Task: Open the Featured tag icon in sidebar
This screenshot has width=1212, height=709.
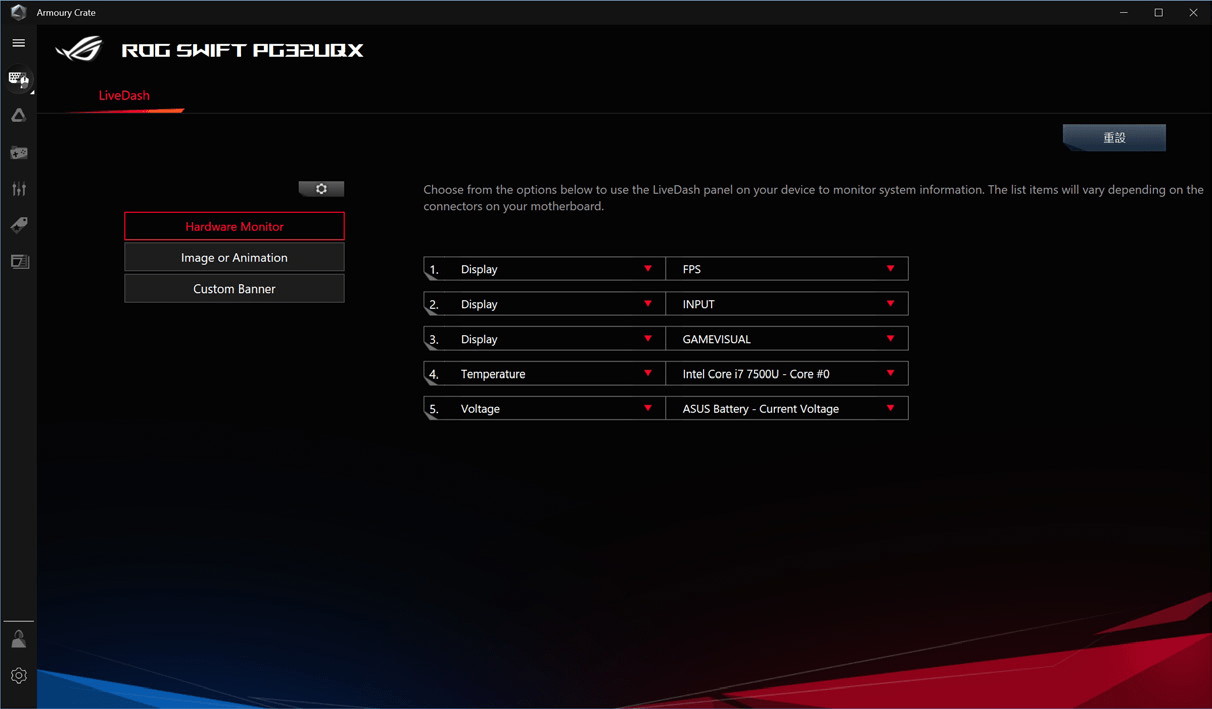Action: (18, 225)
